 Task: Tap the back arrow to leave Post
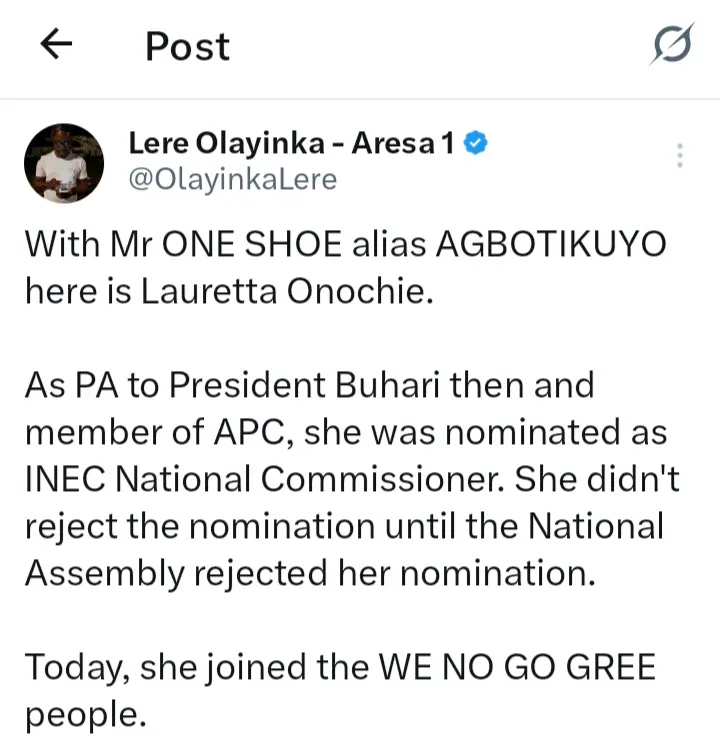57,45
